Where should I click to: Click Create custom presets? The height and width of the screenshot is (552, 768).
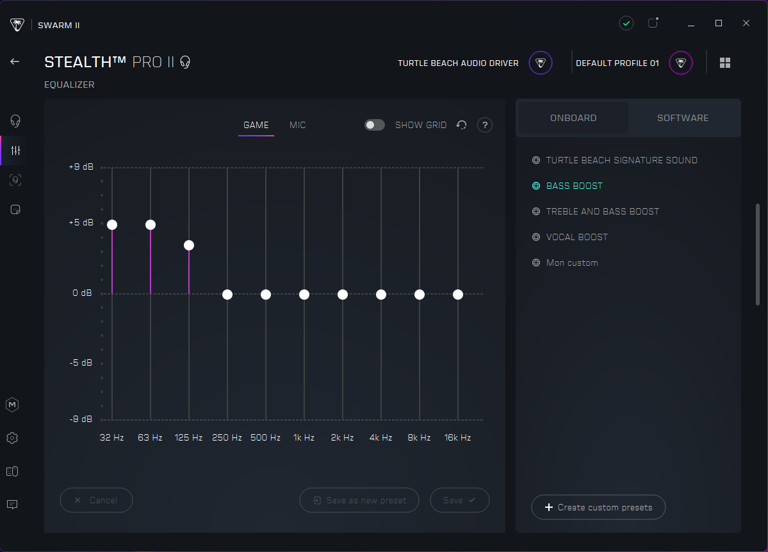598,507
